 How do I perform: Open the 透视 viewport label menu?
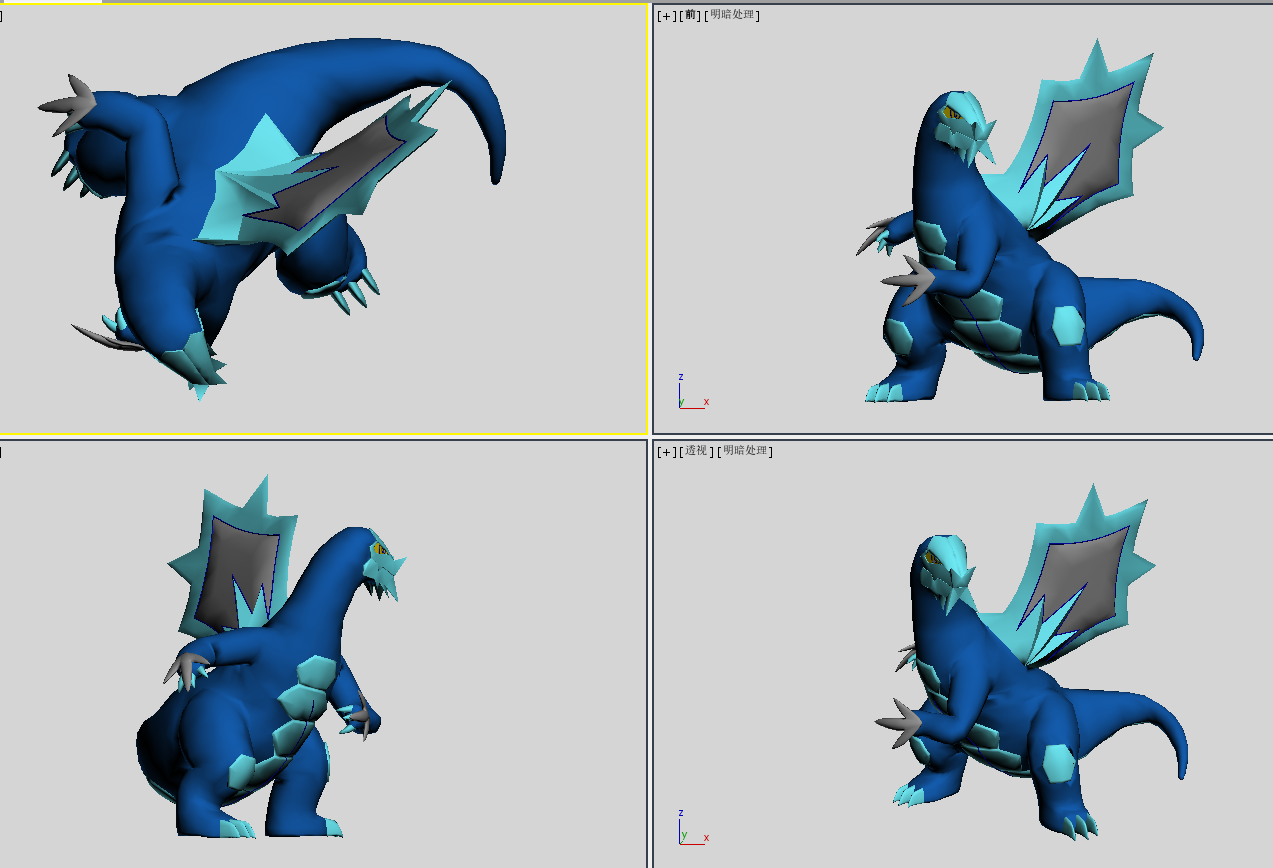[697, 450]
